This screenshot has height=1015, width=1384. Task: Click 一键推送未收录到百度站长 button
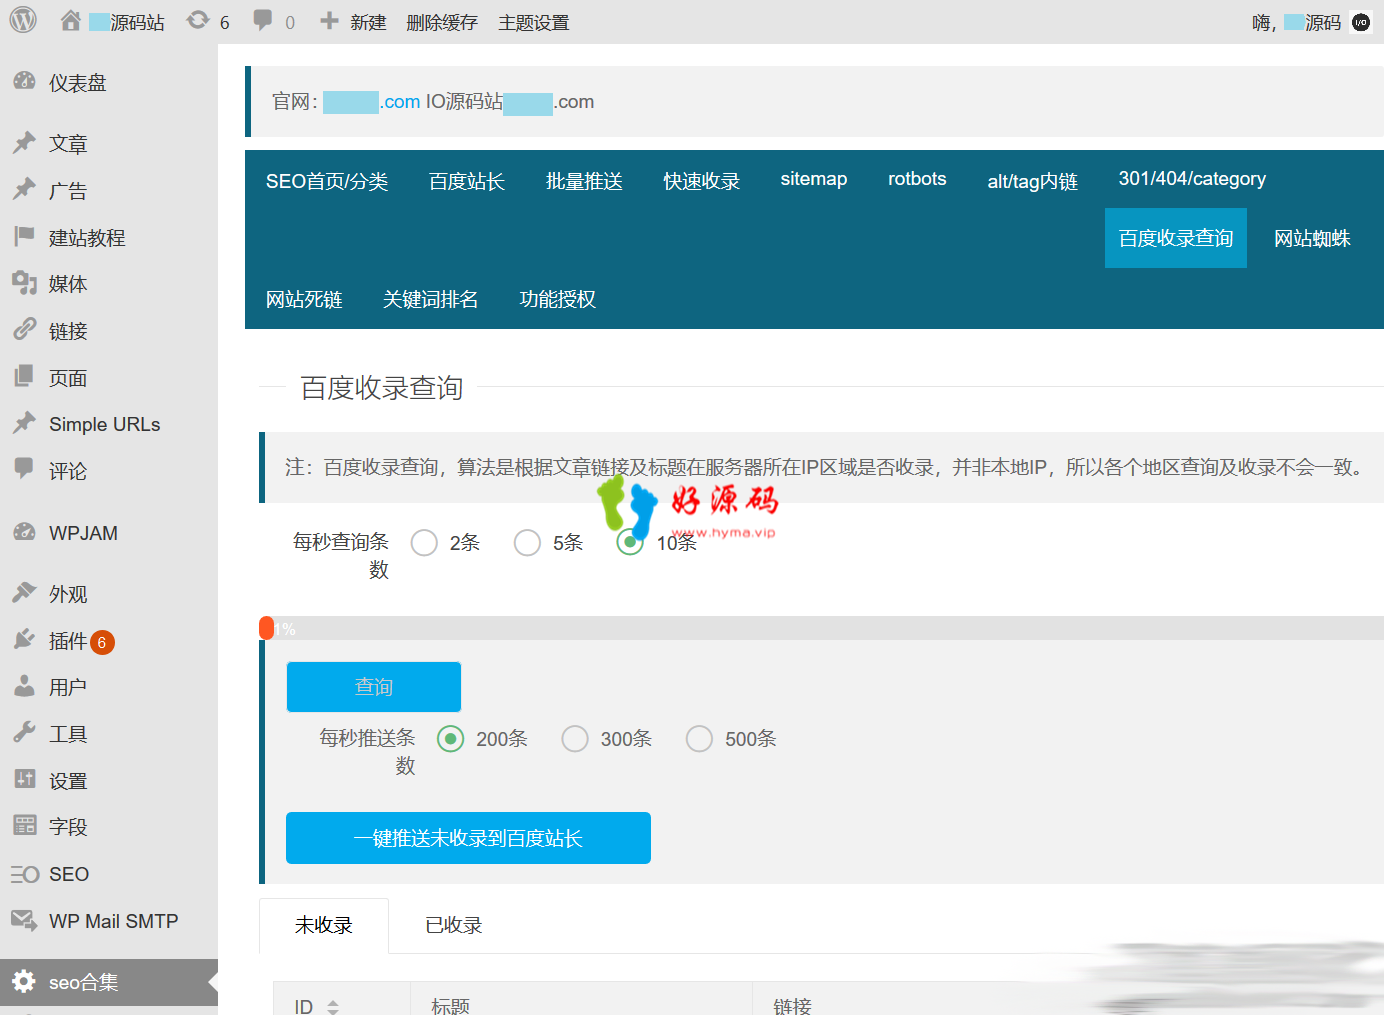click(468, 838)
